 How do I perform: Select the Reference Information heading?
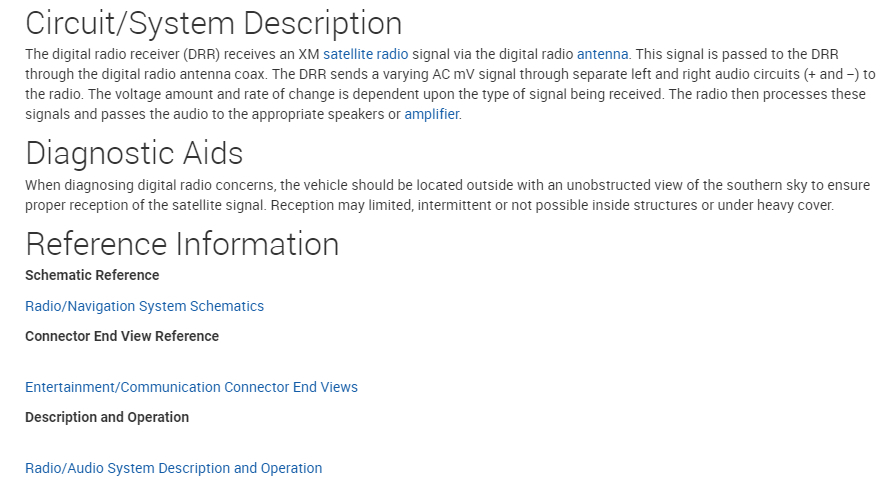pos(182,244)
